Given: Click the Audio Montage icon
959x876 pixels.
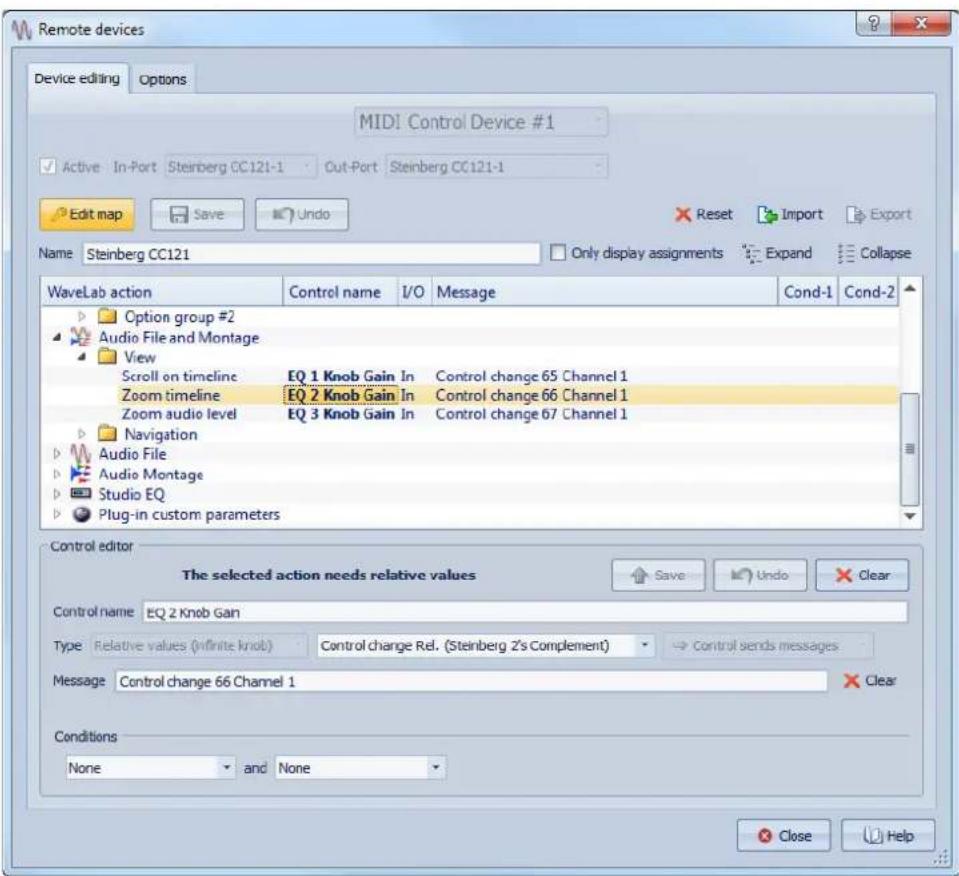Looking at the screenshot, I should coord(81,474).
